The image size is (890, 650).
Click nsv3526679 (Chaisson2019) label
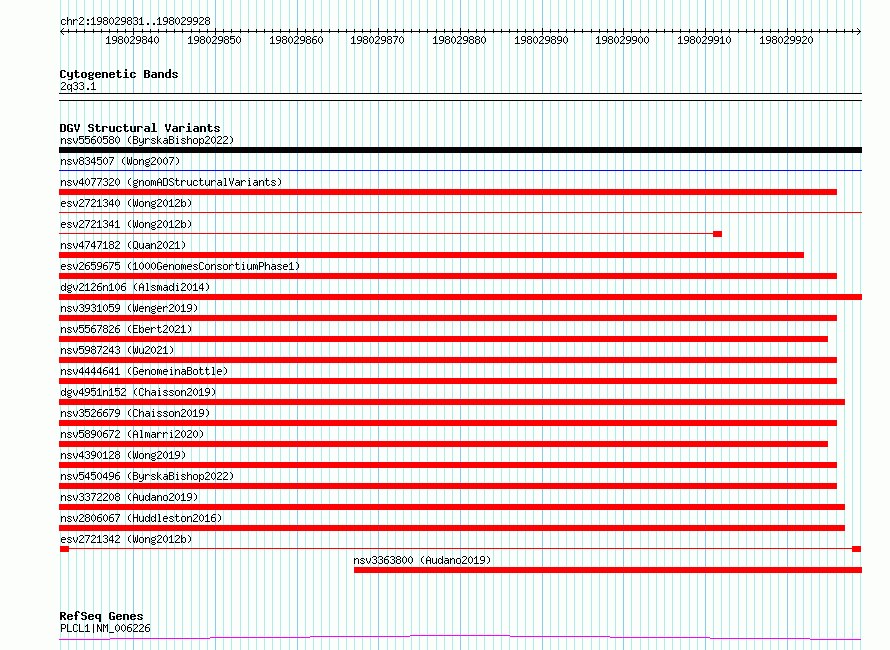(135, 413)
